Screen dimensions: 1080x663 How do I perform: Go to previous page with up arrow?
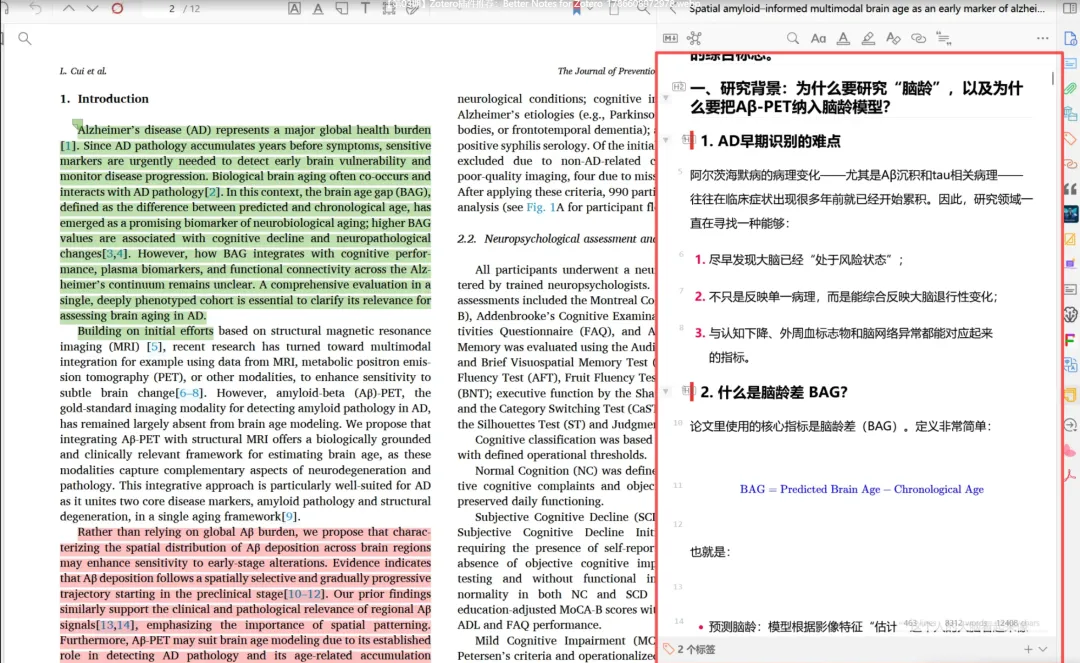(68, 9)
